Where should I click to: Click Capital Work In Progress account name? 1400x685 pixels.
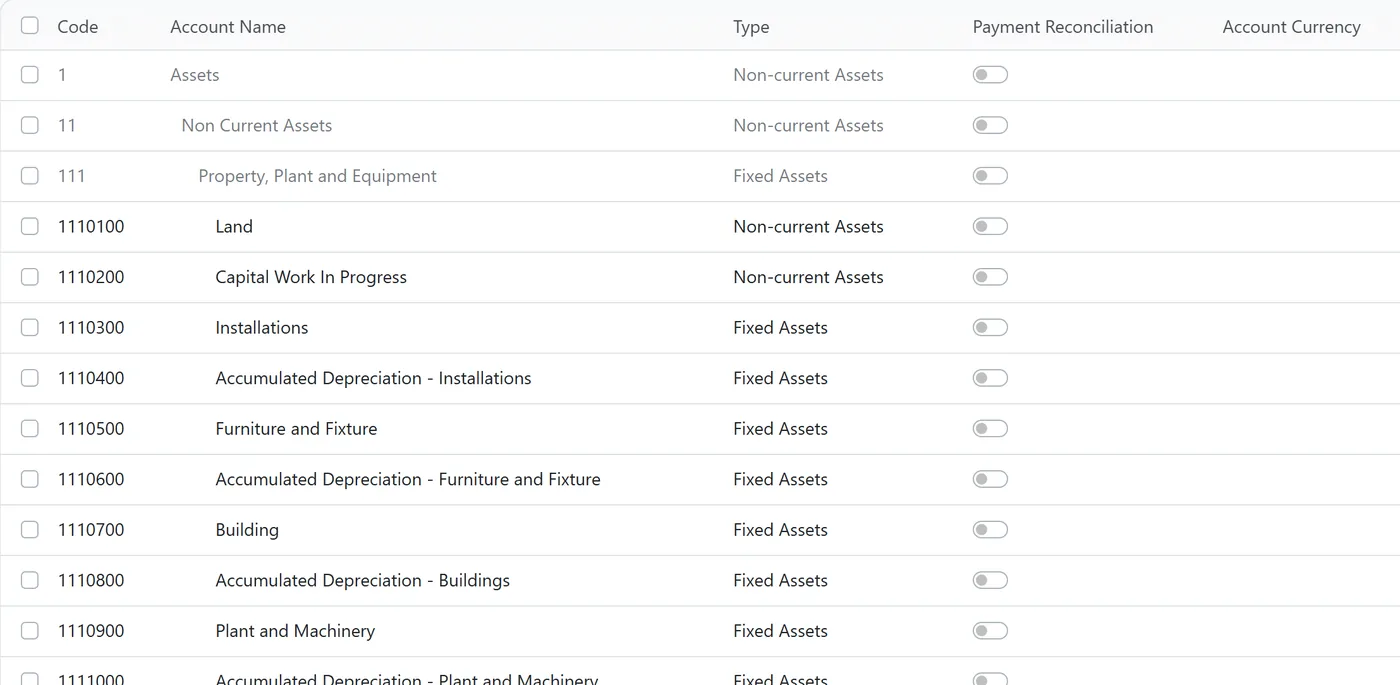(311, 277)
